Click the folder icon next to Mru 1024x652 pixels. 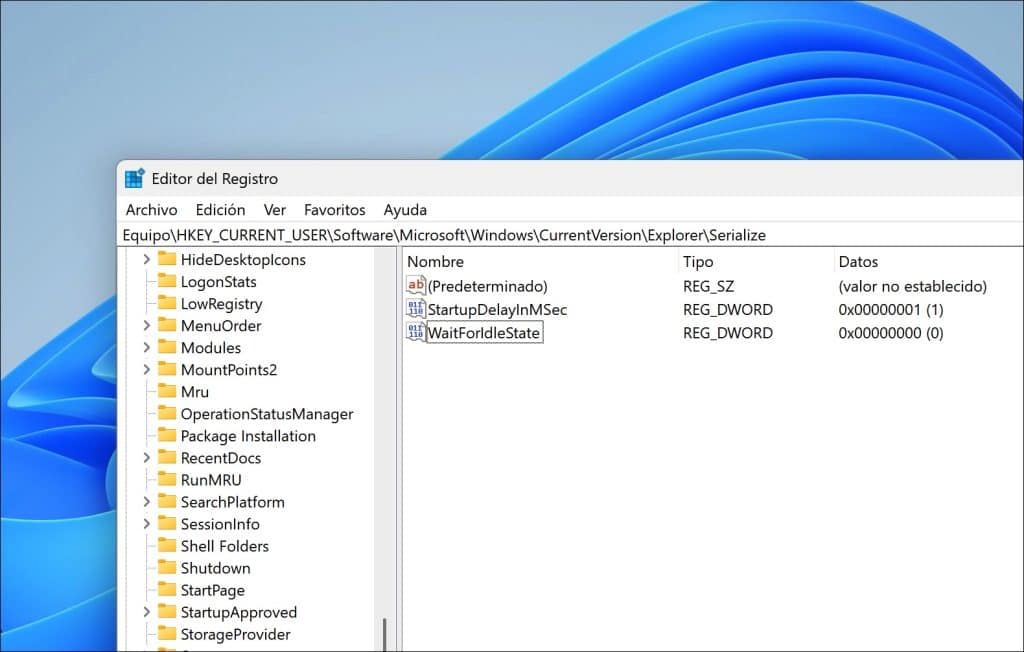pos(168,391)
